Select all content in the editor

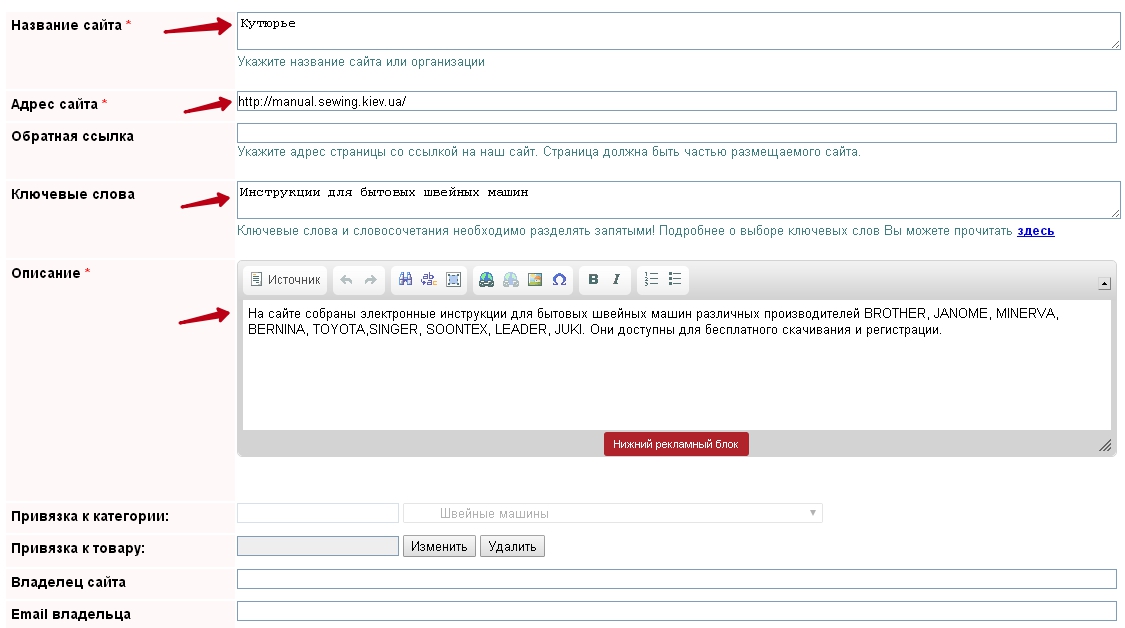click(x=453, y=280)
